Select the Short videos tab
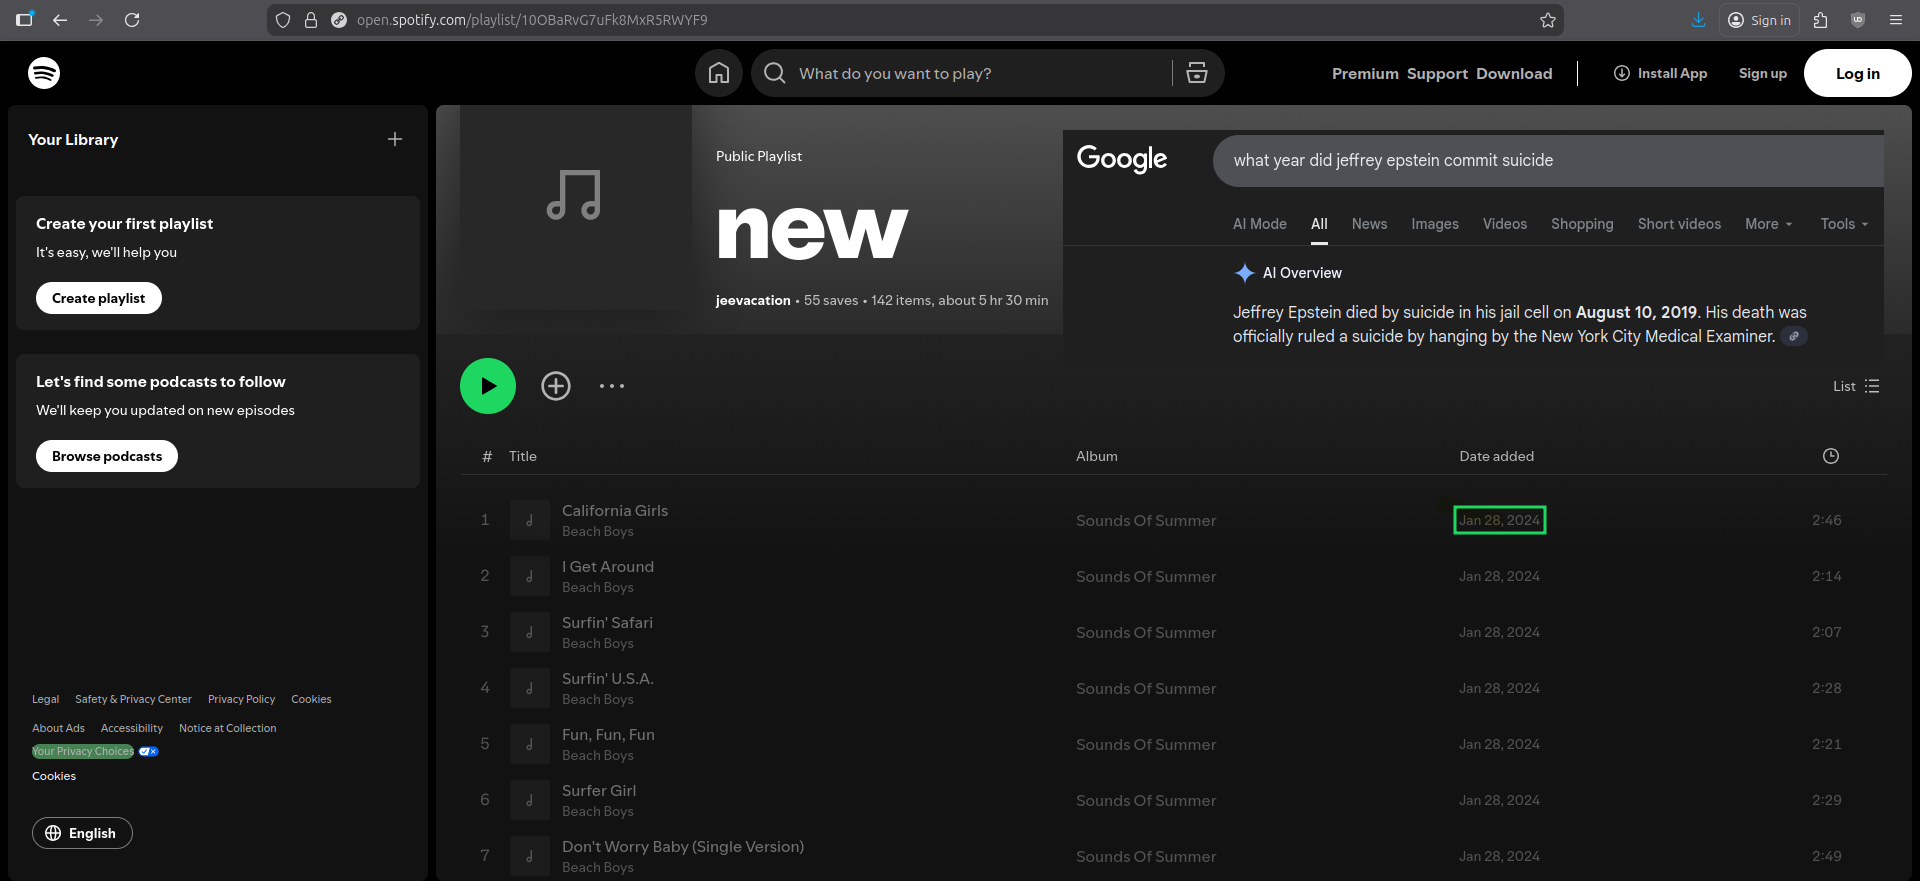The image size is (1920, 881). [x=1679, y=224]
